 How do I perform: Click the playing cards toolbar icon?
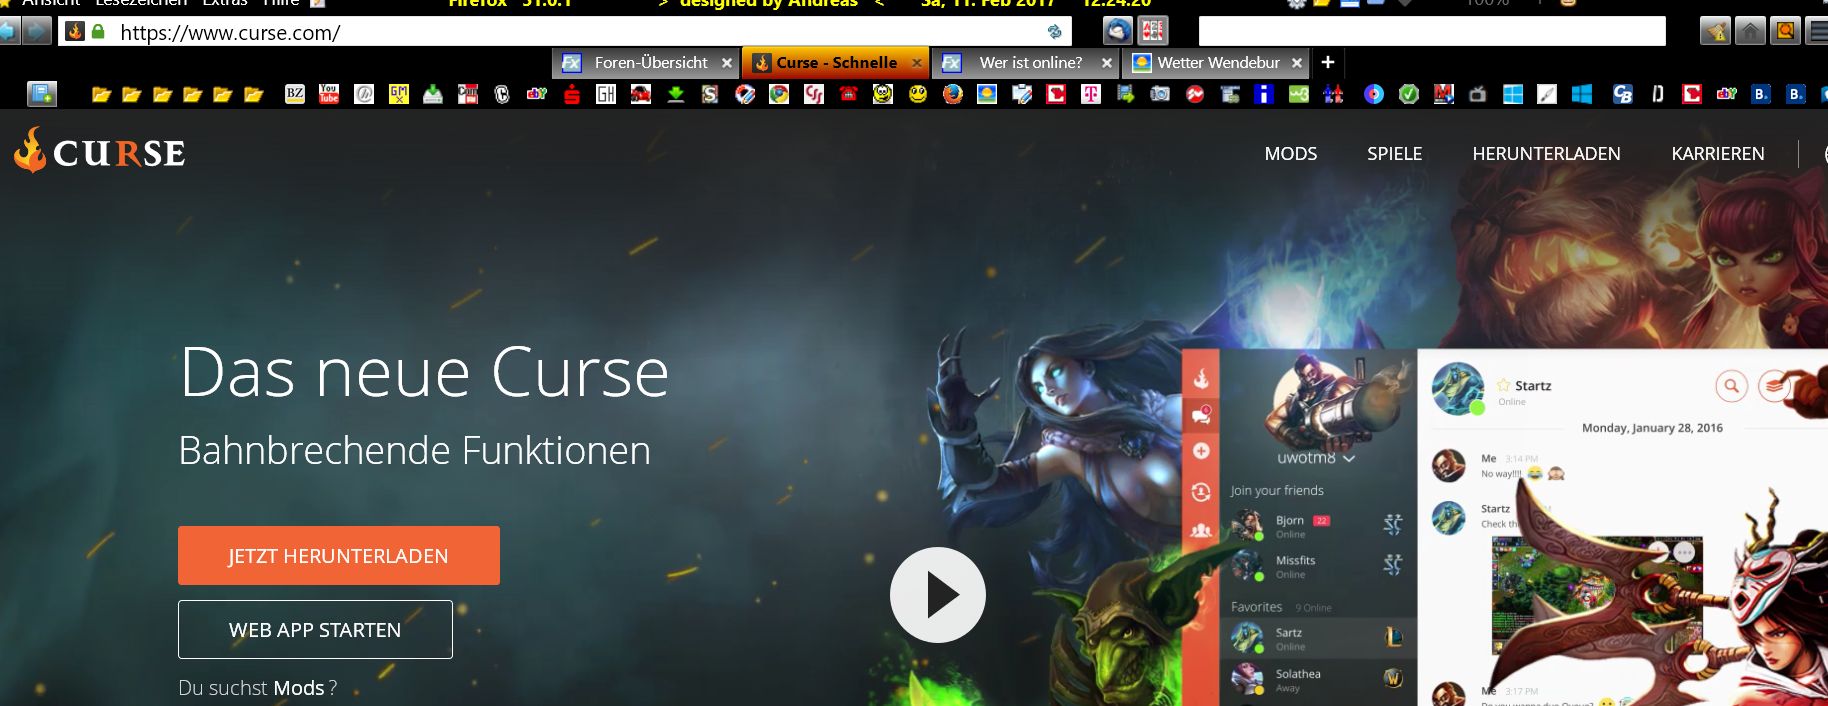tap(1153, 31)
